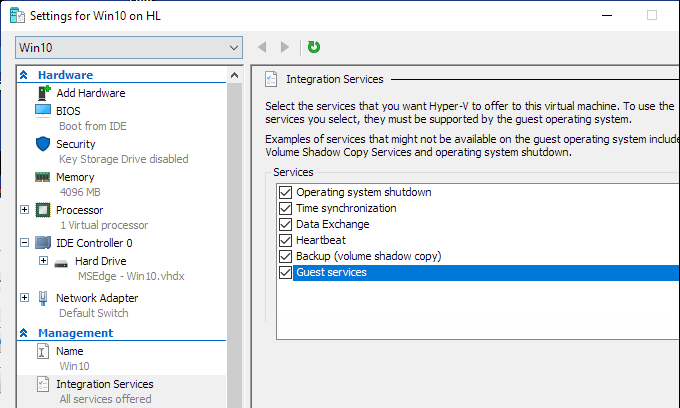
Task: Uncheck Operating system shutdown service
Action: coord(285,192)
